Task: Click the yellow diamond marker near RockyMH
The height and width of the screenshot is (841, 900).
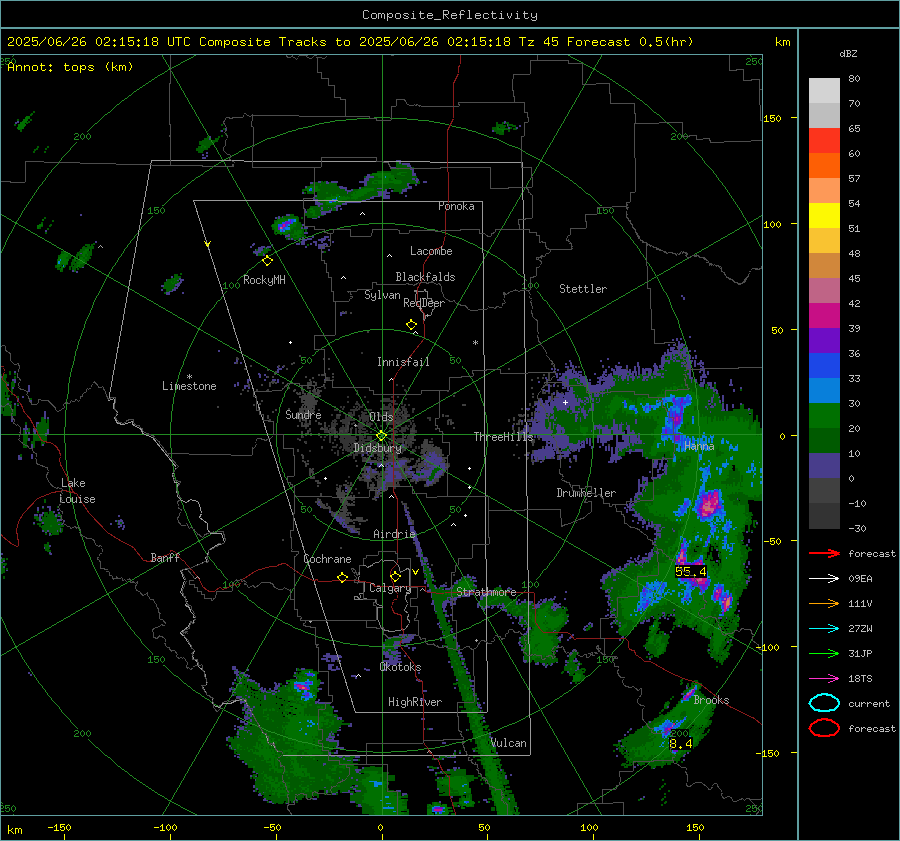Action: pos(267,261)
